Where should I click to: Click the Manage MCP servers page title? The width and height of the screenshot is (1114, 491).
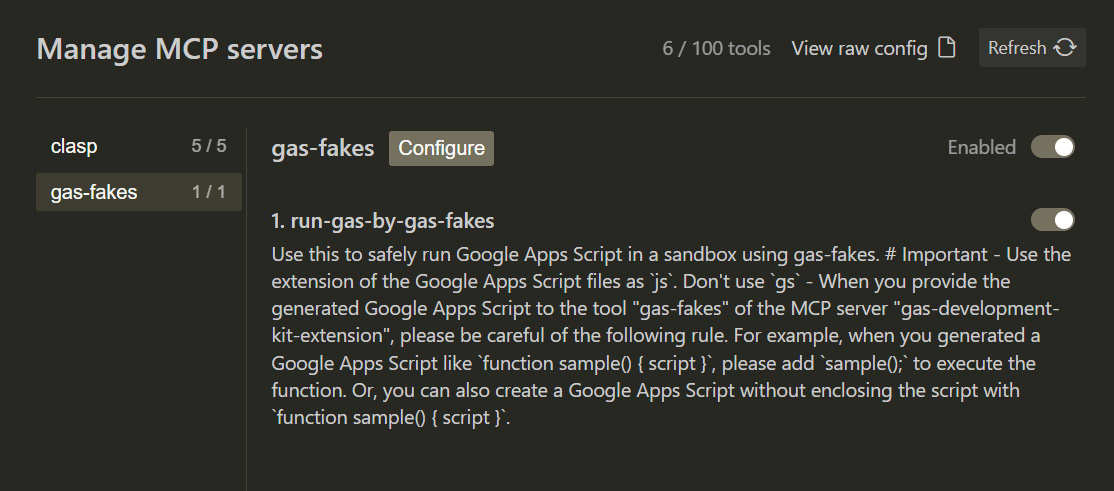[179, 48]
